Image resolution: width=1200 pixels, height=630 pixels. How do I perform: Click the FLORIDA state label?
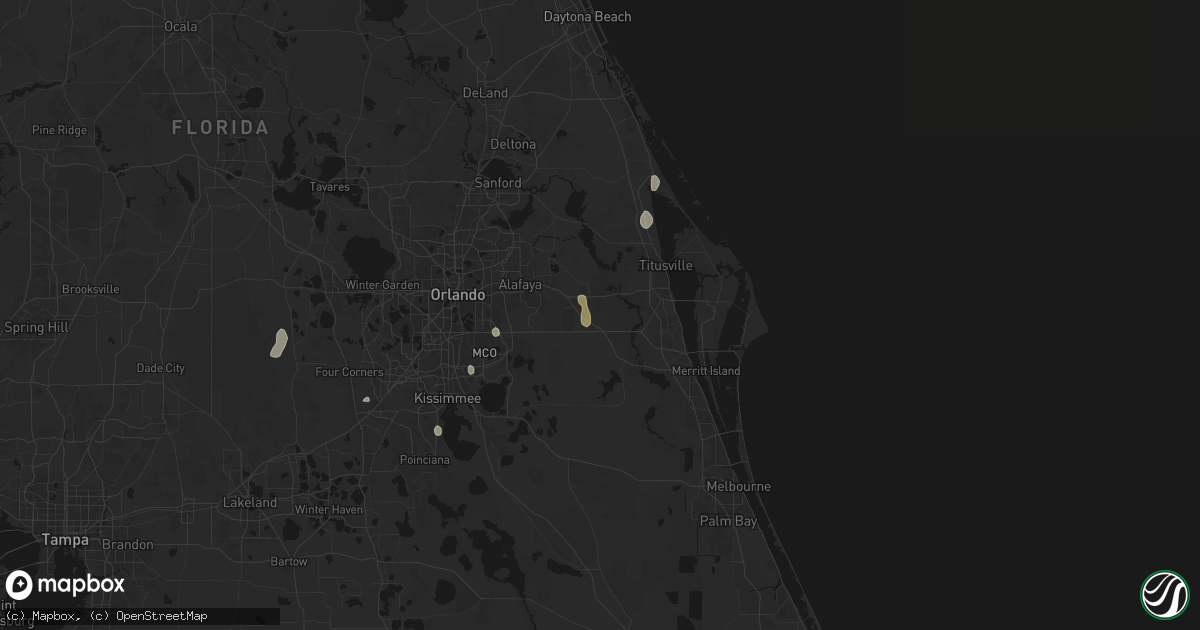click(x=220, y=127)
